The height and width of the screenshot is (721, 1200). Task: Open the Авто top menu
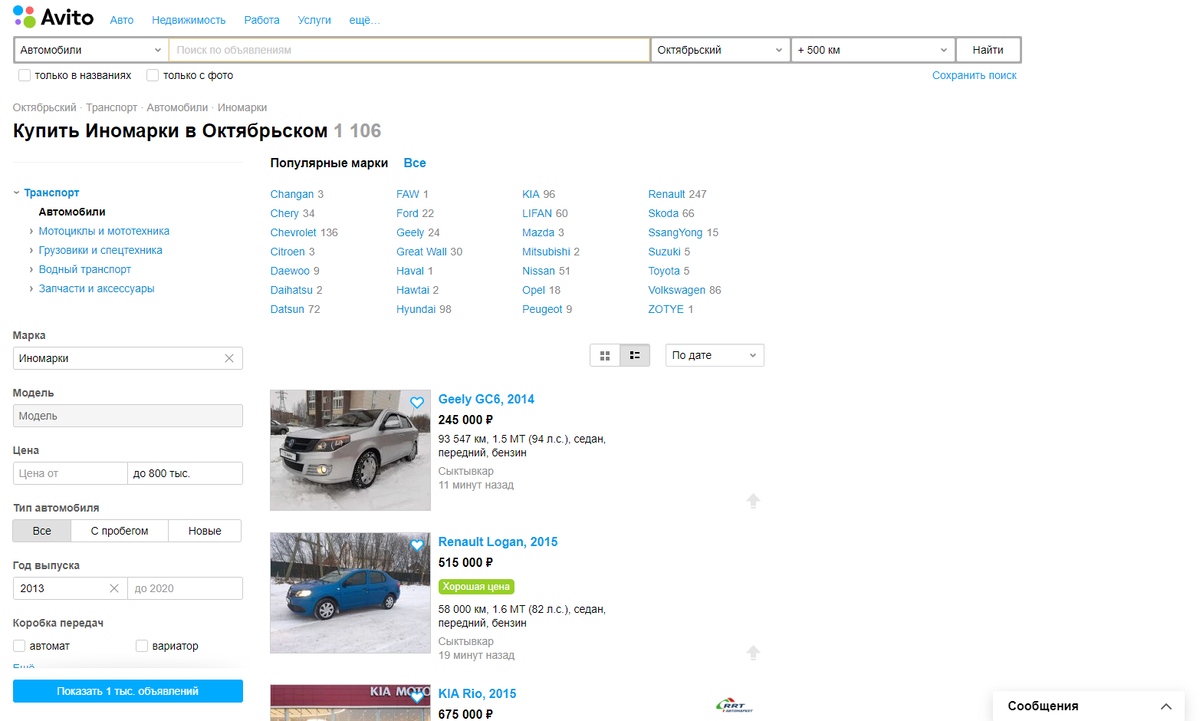[x=122, y=20]
